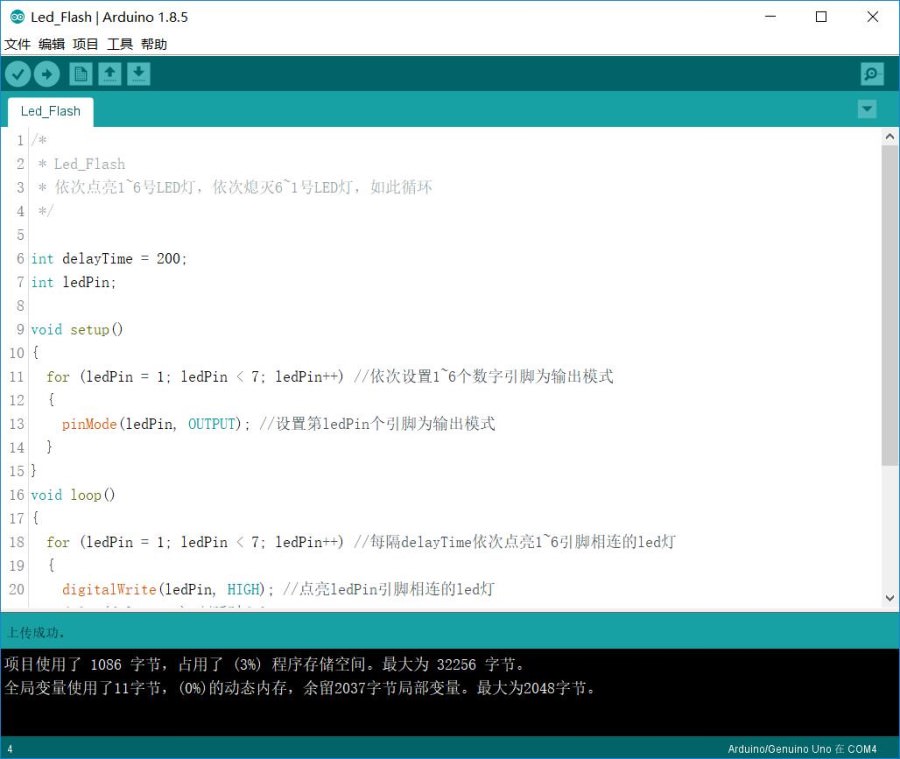Create a new sketch file
The image size is (900, 759).
(x=81, y=74)
